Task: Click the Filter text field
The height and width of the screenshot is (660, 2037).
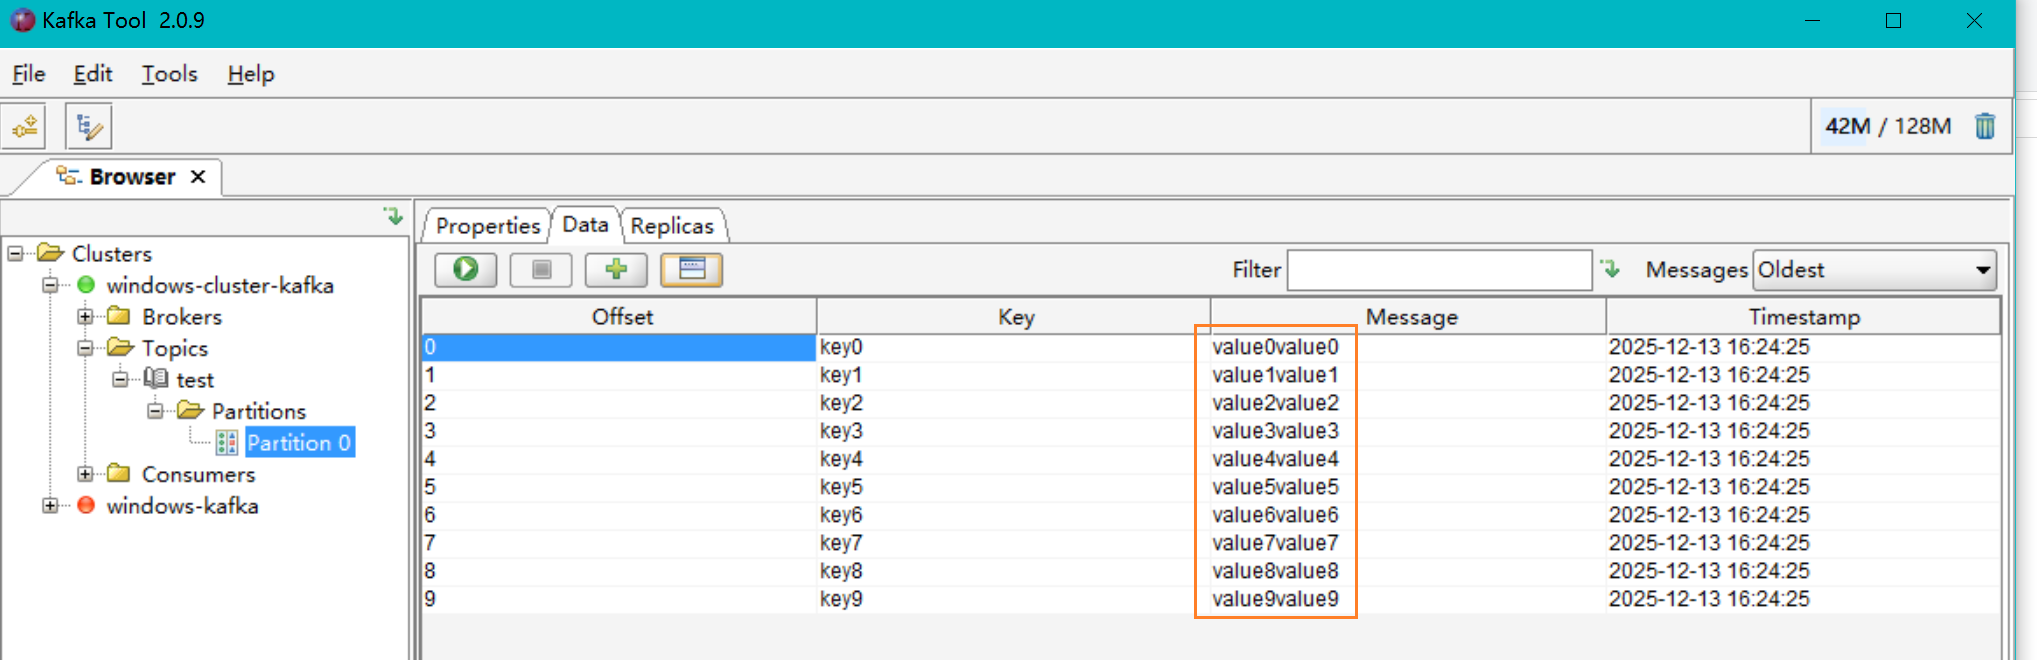Action: tap(1438, 270)
